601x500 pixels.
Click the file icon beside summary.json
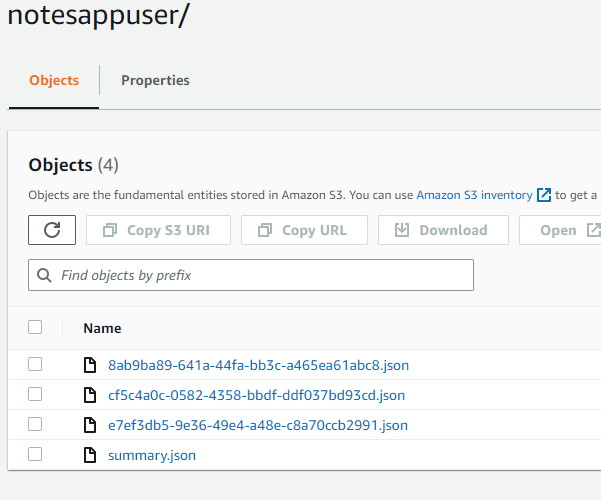click(90, 455)
